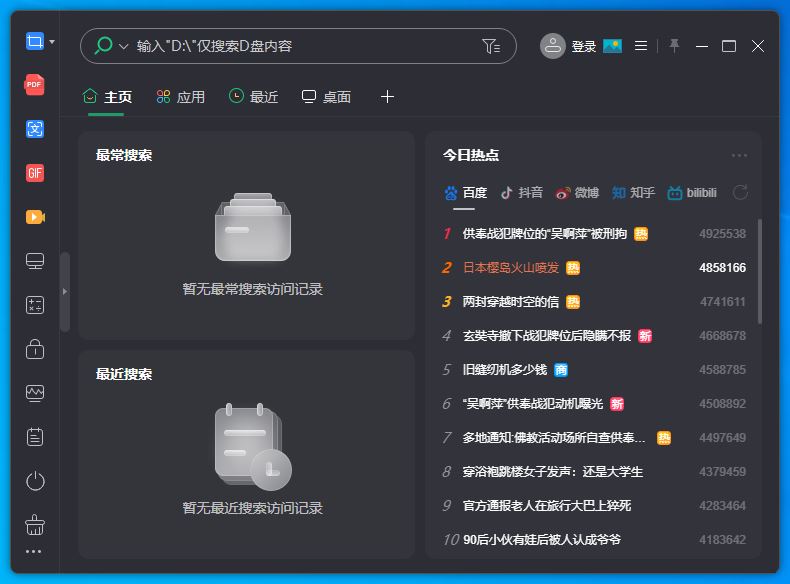
Task: Click the 最常搜索 section heading
Action: pos(124,155)
